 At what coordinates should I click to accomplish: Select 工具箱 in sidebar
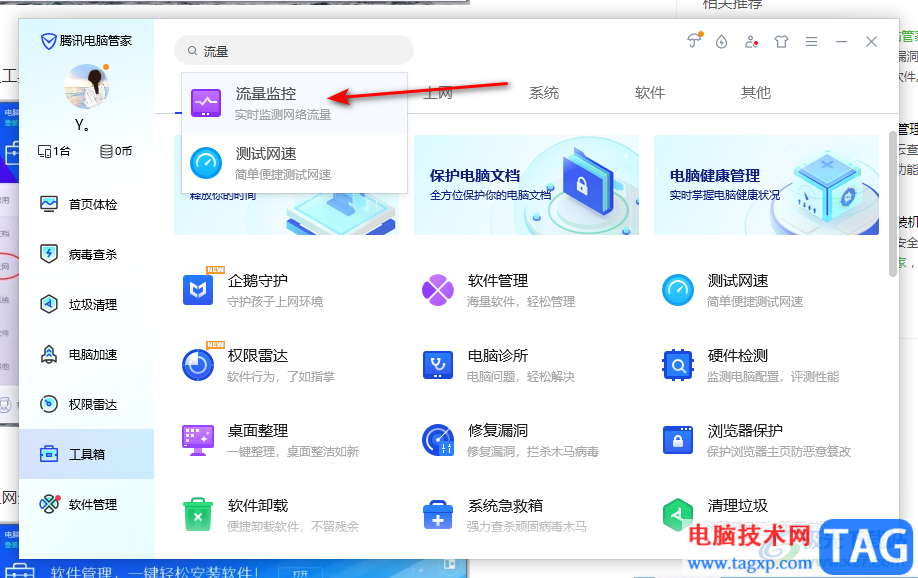[86, 454]
